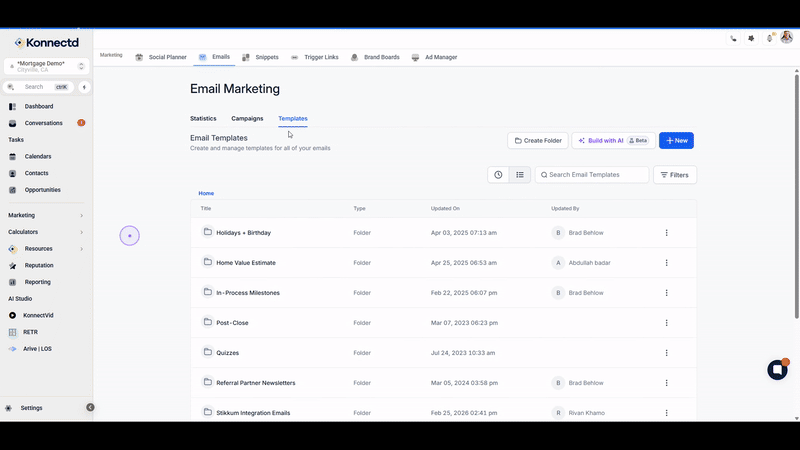
Task: Open Conversations in sidebar
Action: pos(43,123)
